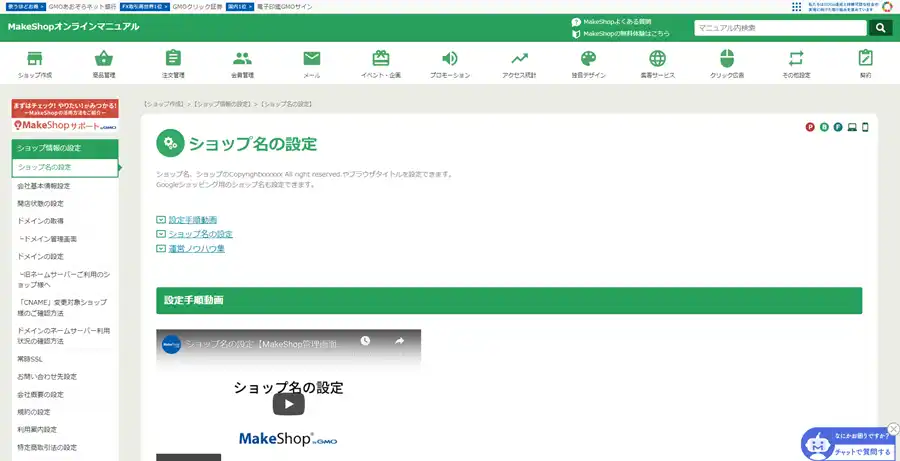This screenshot has height=461, width=900.
Task: Open 電子印鑑GMOサイン link
Action: 285,7
